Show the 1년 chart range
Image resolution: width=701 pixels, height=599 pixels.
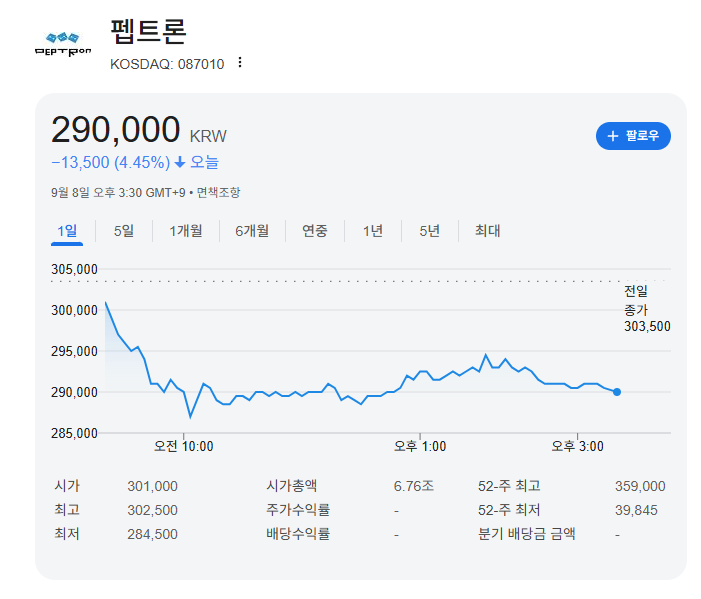372,231
